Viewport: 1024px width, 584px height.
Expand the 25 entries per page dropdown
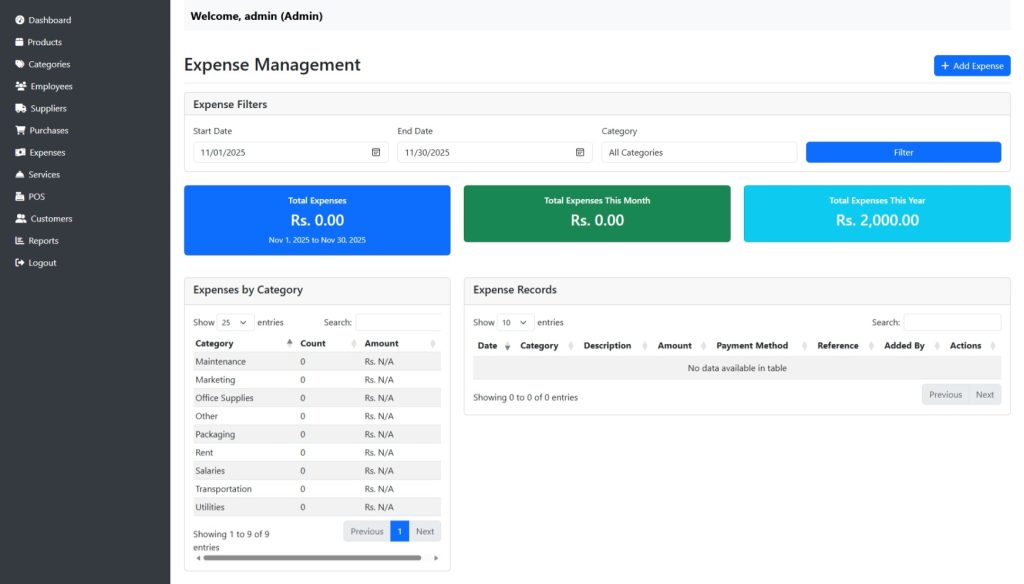pos(235,323)
